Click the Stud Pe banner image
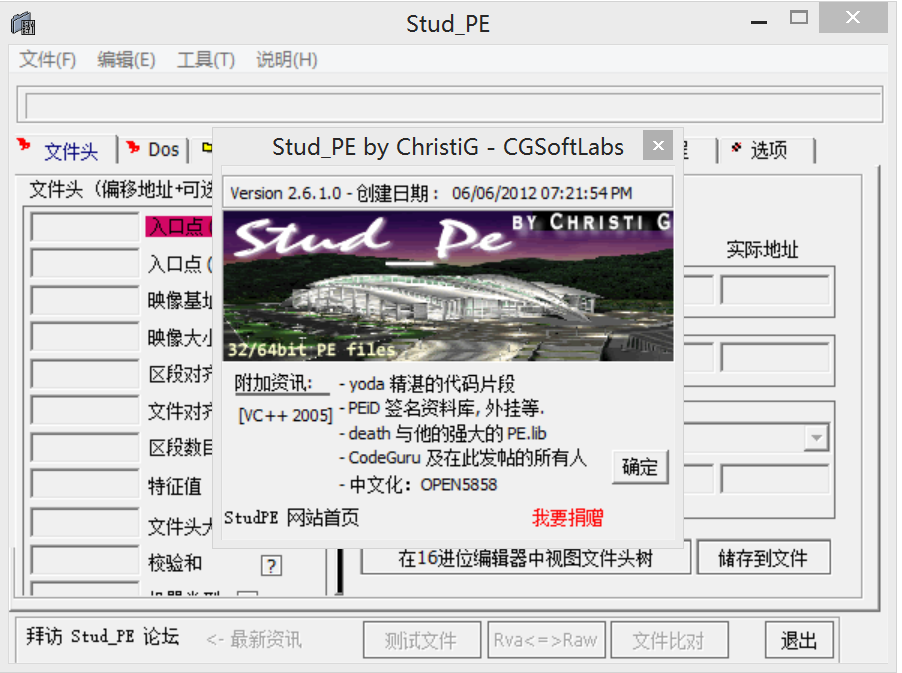Image resolution: width=902 pixels, height=673 pixels. (448, 286)
